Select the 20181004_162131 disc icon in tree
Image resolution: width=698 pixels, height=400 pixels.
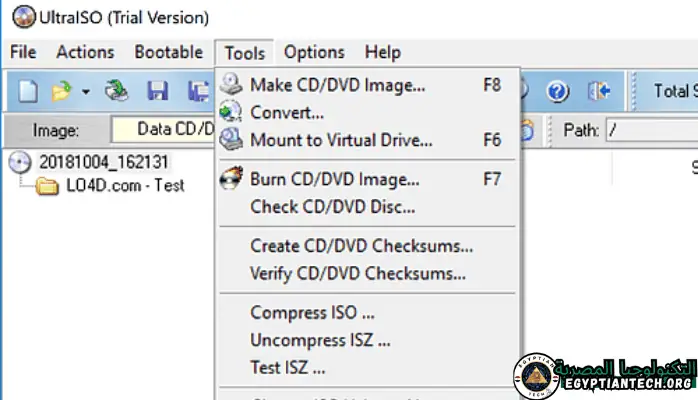pos(20,162)
